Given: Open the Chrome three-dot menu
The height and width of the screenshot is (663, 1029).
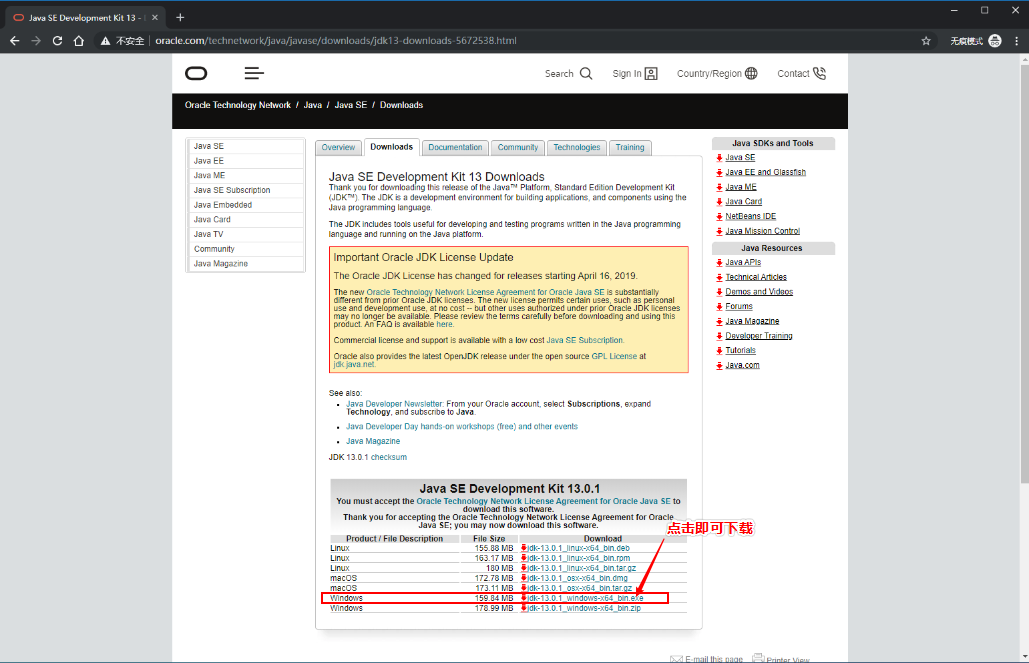Looking at the screenshot, I should 1016,41.
